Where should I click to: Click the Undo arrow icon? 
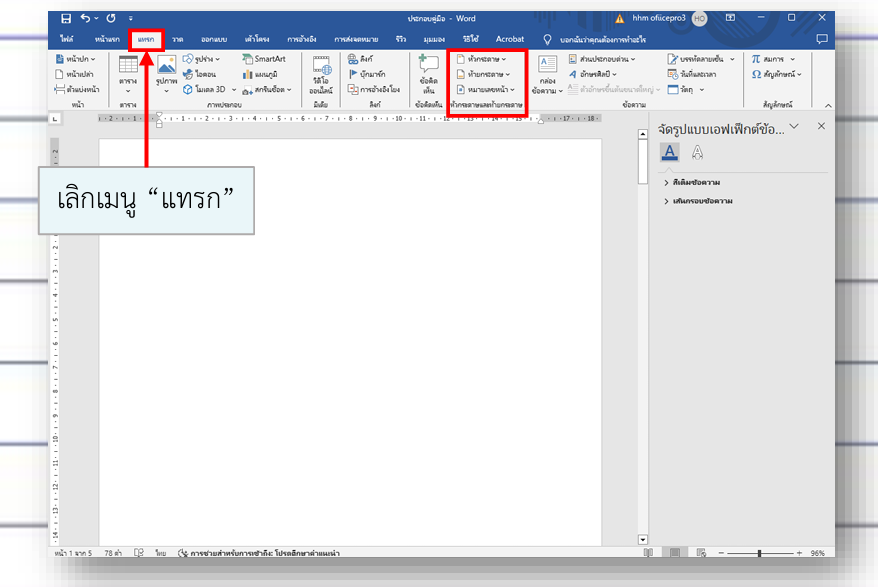(86, 18)
